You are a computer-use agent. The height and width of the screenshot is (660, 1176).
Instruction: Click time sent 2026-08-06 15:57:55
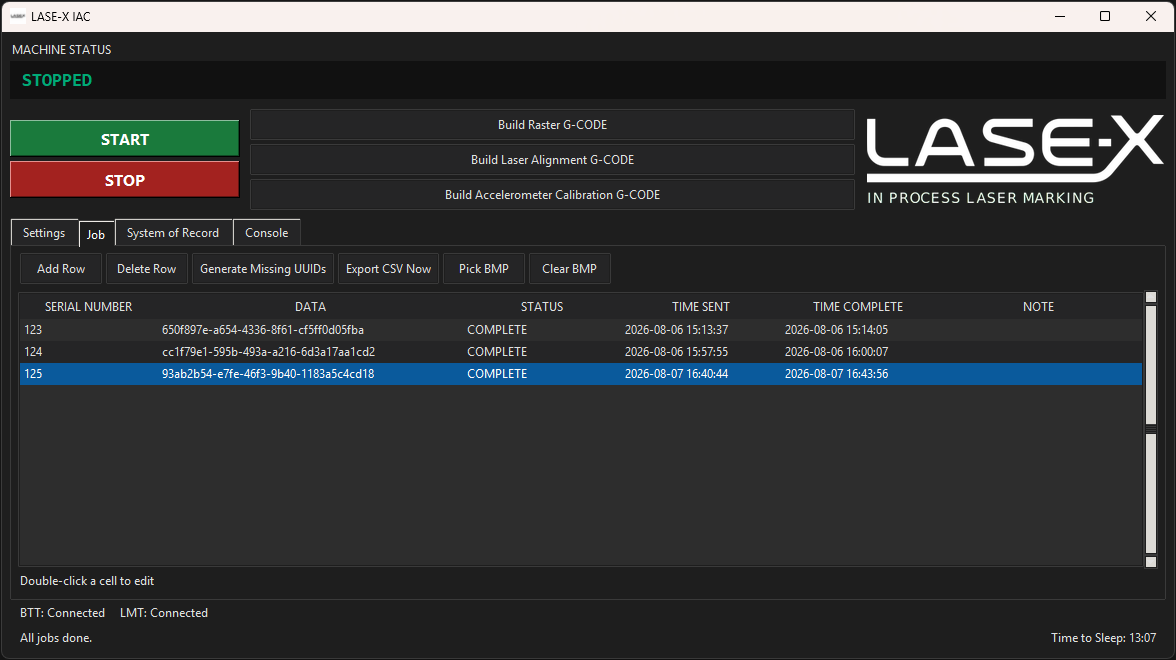[x=676, y=352]
